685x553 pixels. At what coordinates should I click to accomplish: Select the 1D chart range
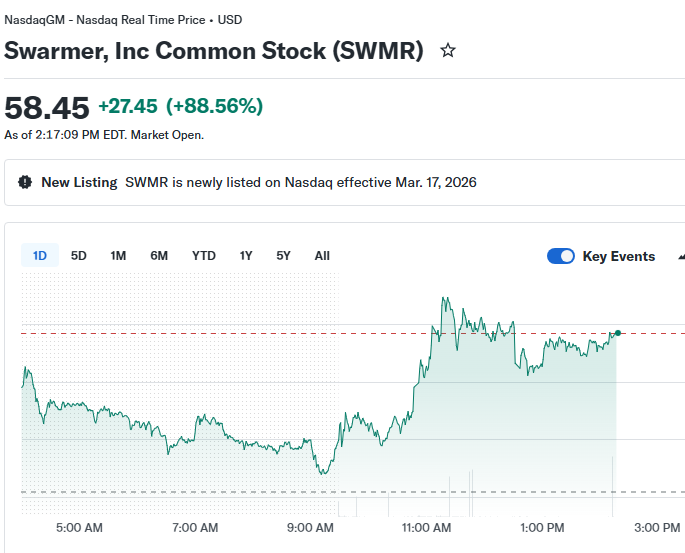40,256
